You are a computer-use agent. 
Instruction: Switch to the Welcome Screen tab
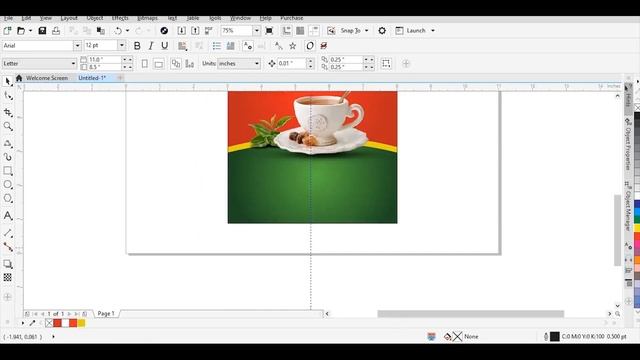[47, 78]
